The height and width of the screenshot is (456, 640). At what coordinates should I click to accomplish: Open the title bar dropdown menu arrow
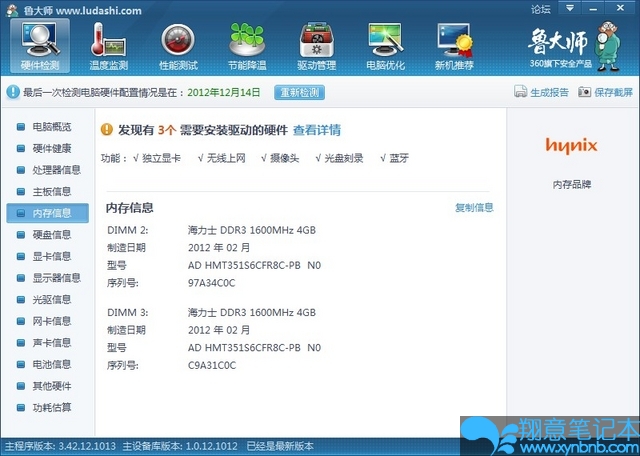568,10
